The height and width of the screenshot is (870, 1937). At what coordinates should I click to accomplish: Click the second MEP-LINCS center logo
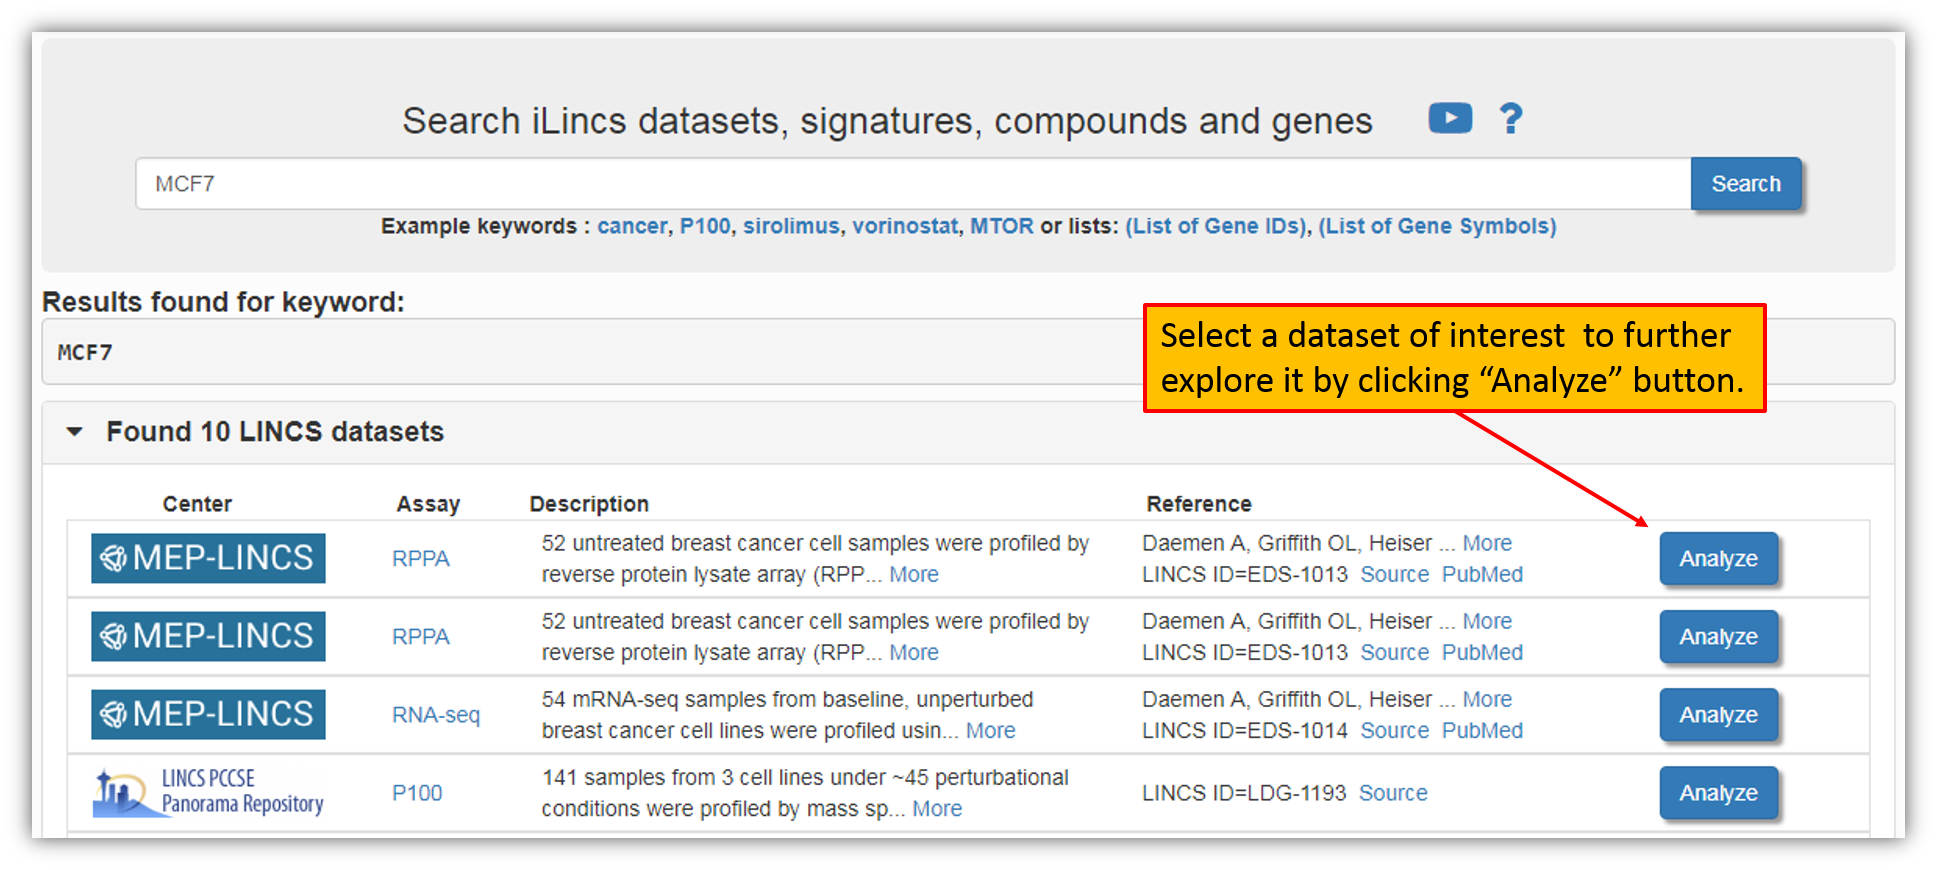click(208, 636)
